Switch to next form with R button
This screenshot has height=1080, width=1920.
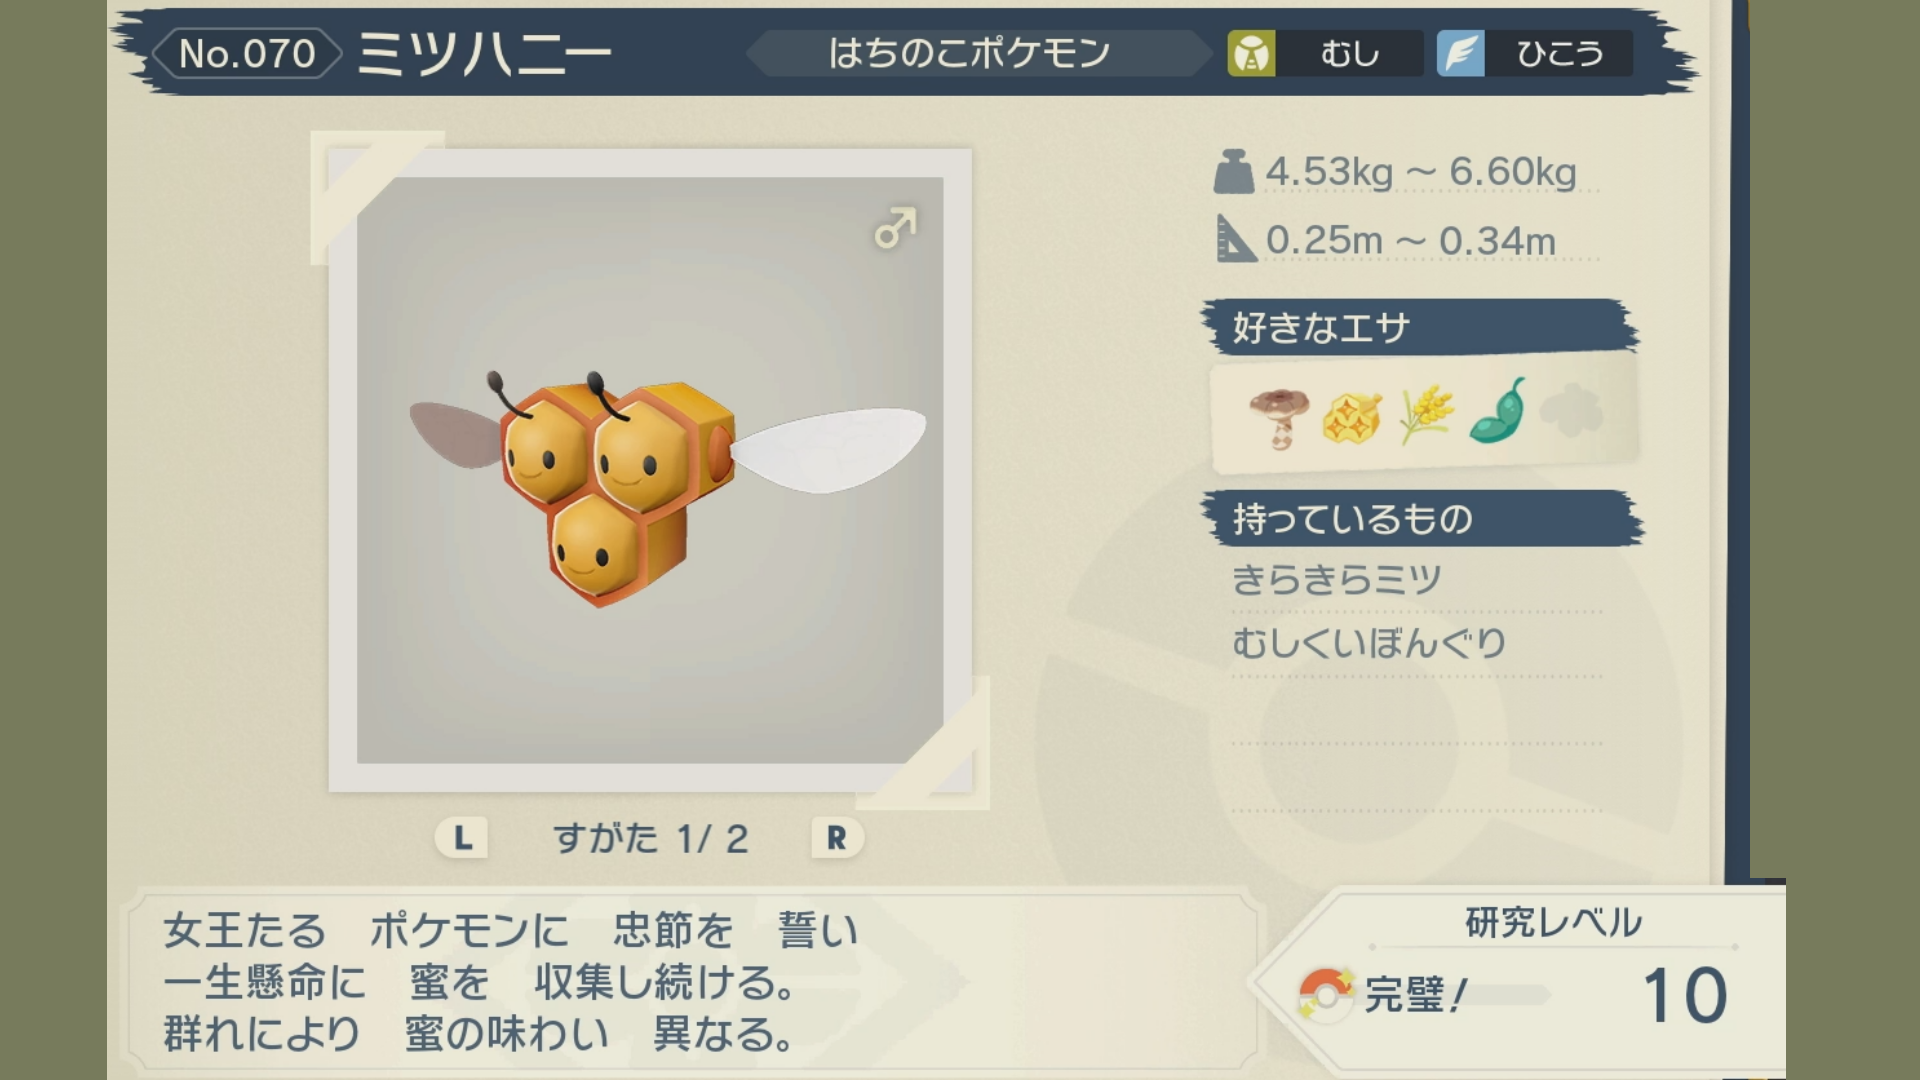pyautogui.click(x=837, y=838)
